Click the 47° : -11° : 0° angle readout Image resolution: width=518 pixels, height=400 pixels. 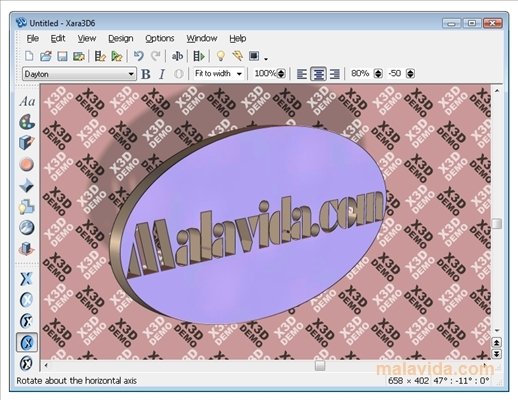coord(461,380)
